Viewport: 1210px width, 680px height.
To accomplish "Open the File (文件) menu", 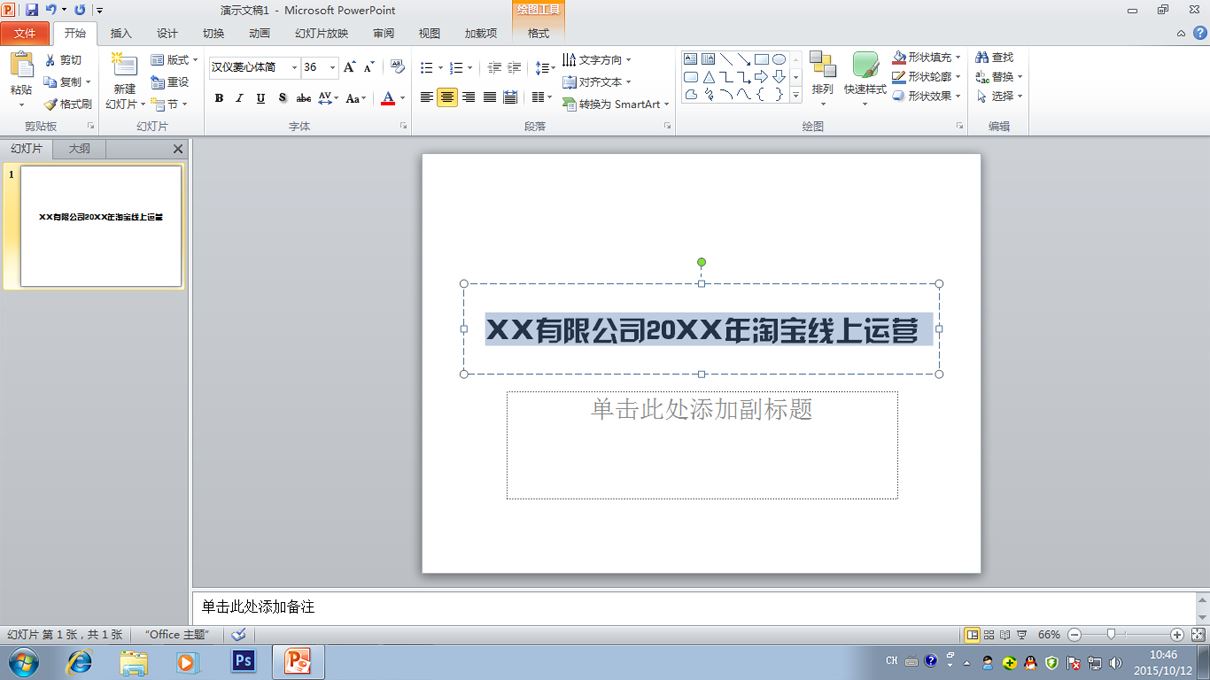I will [x=25, y=33].
